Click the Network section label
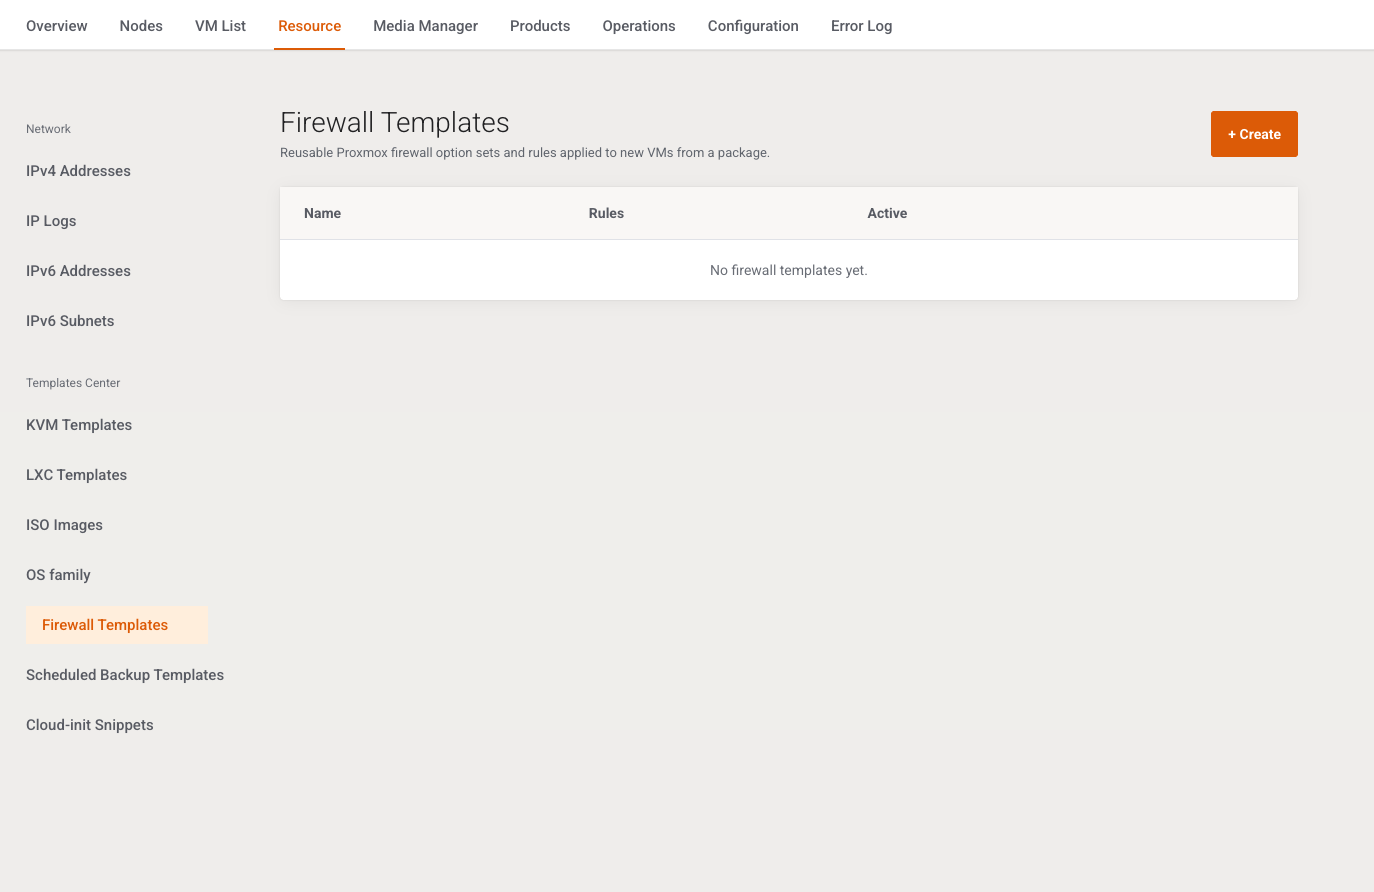Viewport: 1374px width, 892px height. point(48,129)
